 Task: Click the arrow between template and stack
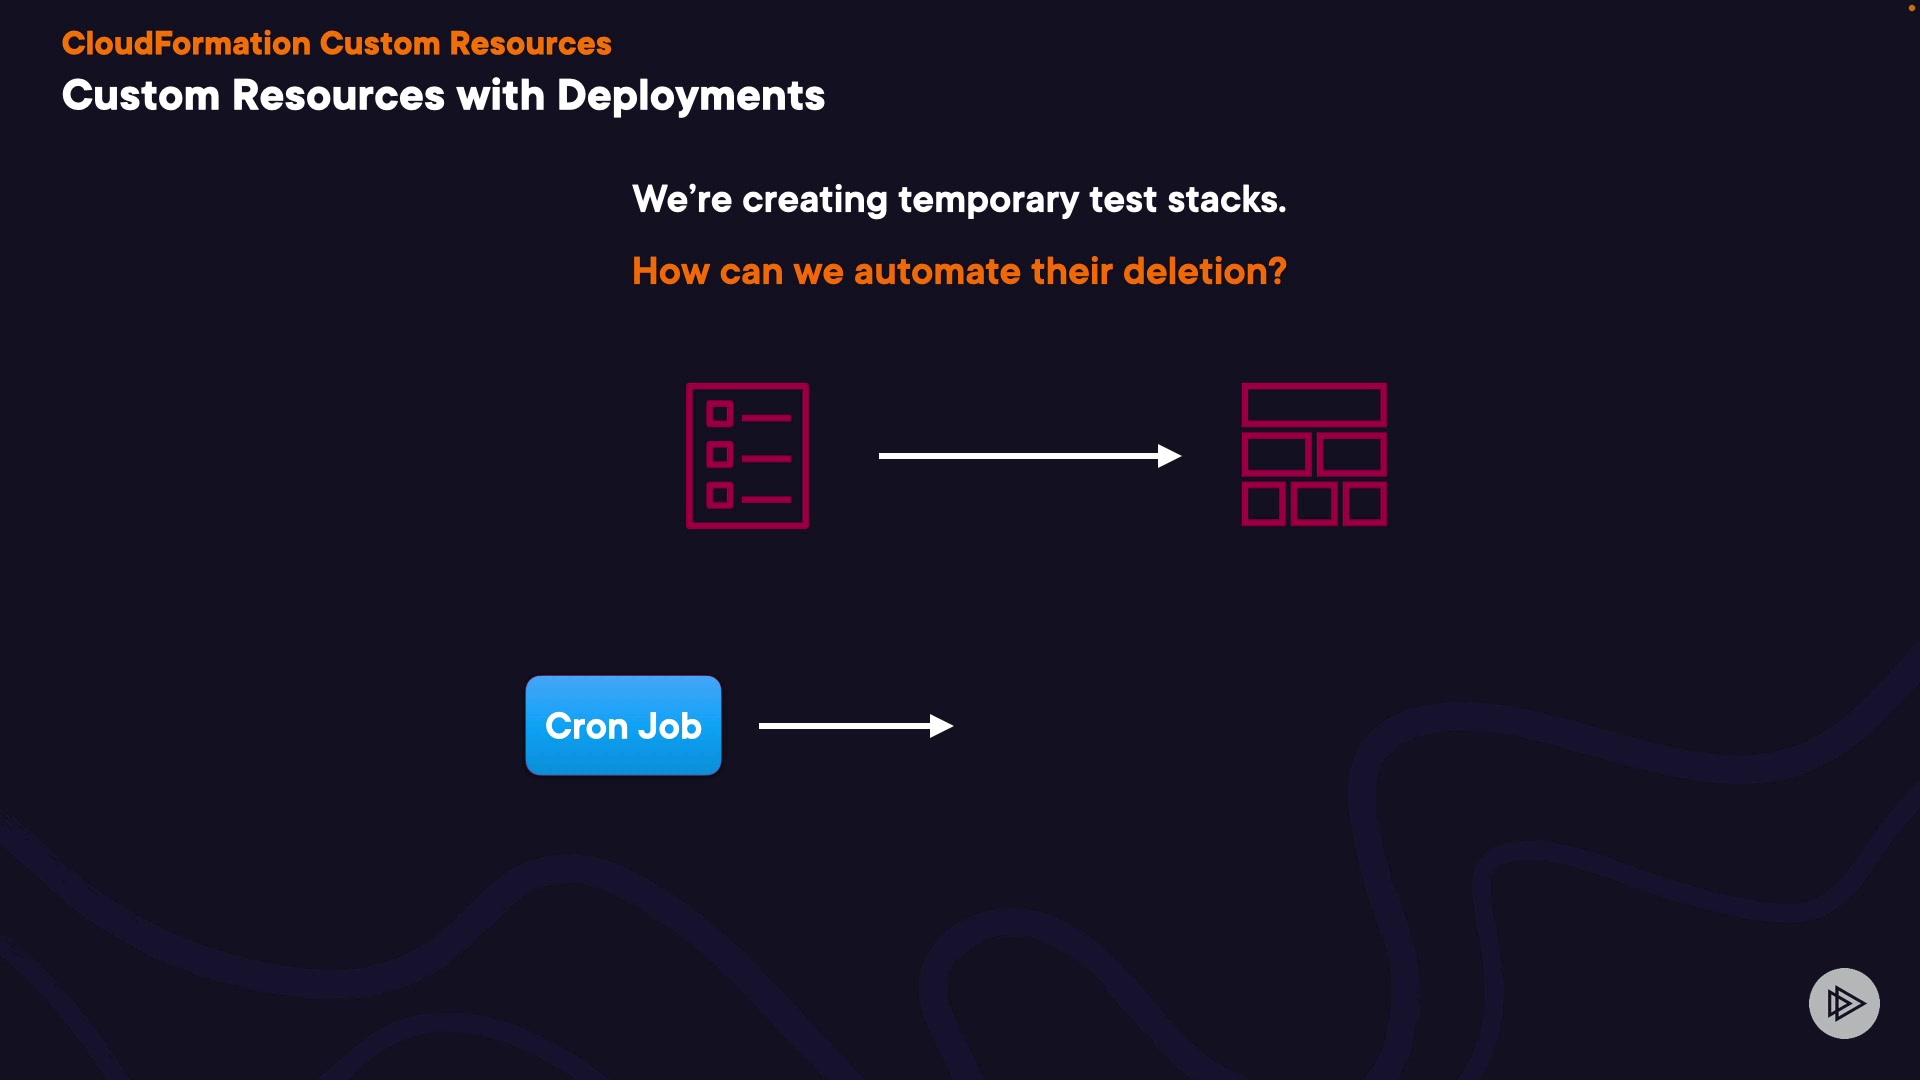click(x=1029, y=456)
